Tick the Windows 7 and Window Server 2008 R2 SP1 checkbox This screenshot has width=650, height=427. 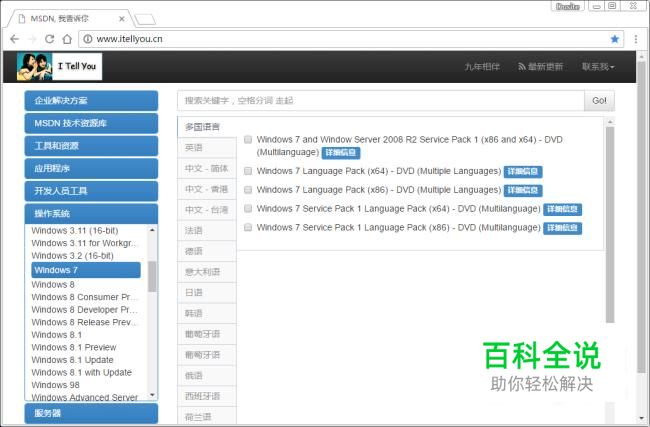click(x=247, y=139)
